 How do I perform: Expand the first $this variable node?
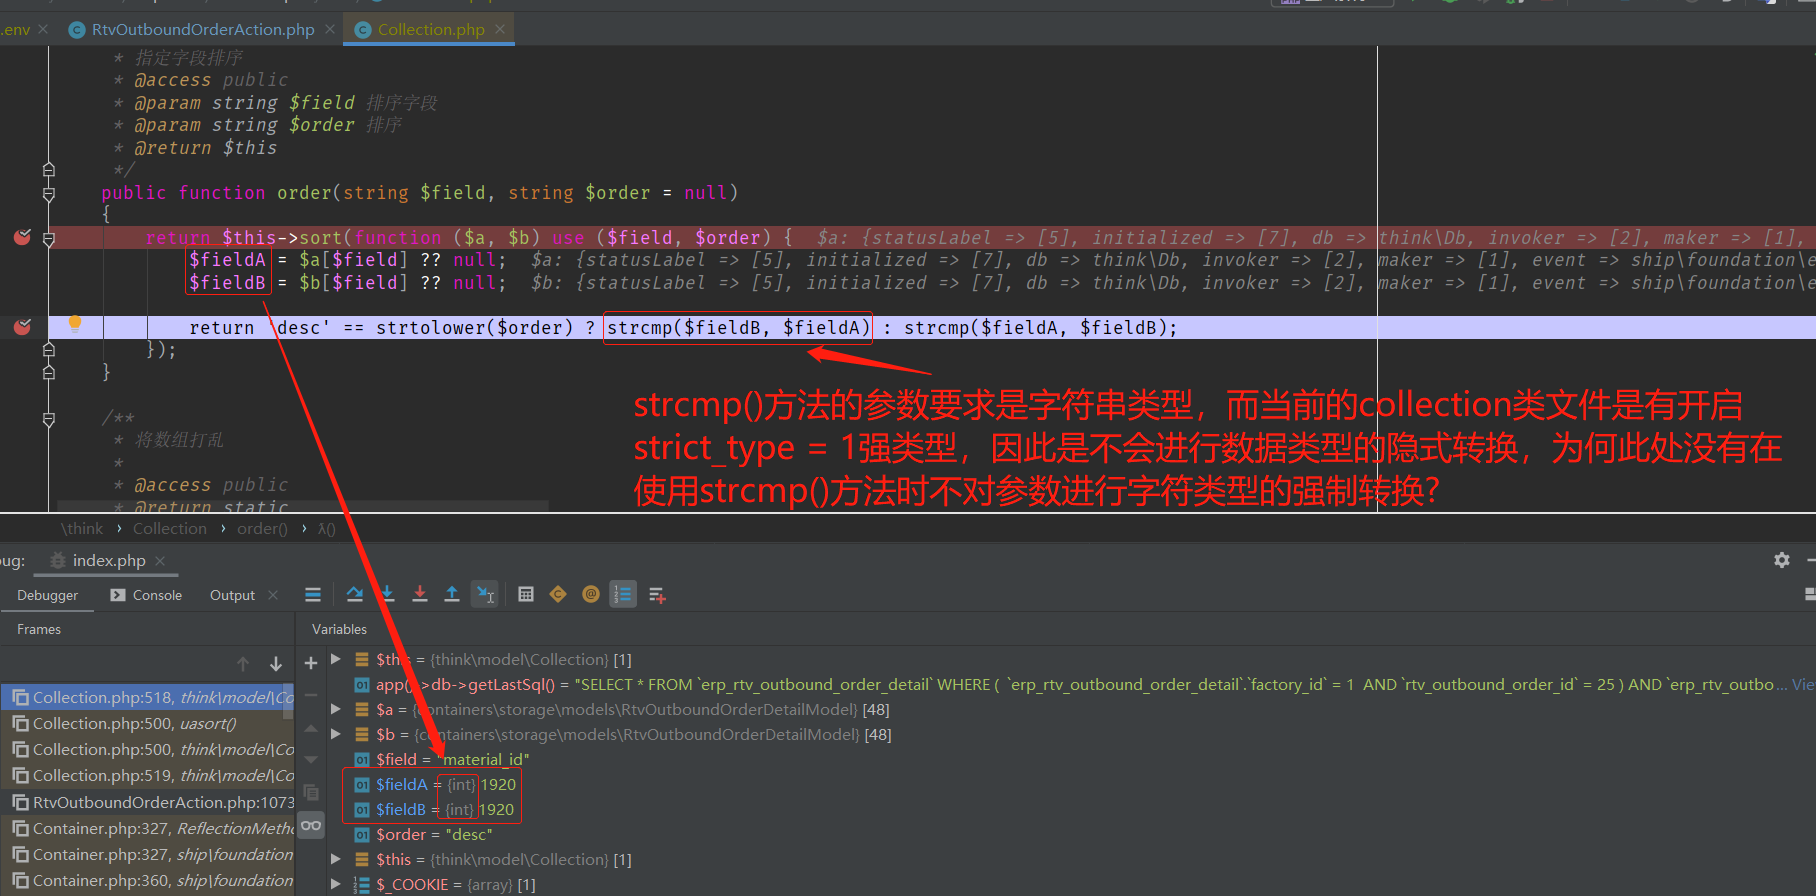(336, 659)
